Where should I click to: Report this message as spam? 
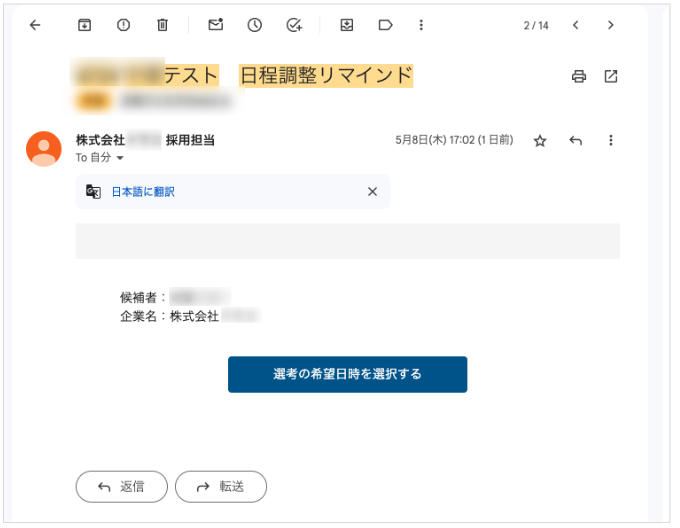pyautogui.click(x=123, y=25)
